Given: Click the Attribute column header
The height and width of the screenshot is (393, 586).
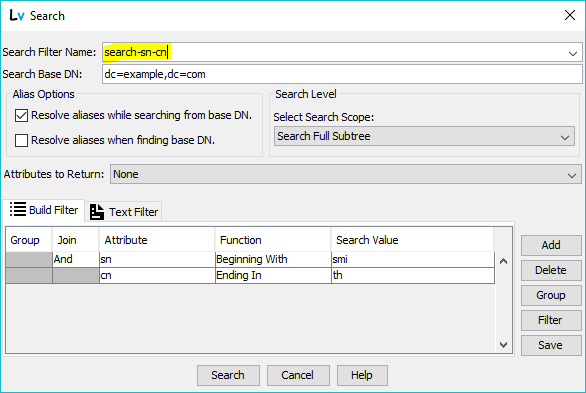Looking at the screenshot, I should click(x=157, y=240).
